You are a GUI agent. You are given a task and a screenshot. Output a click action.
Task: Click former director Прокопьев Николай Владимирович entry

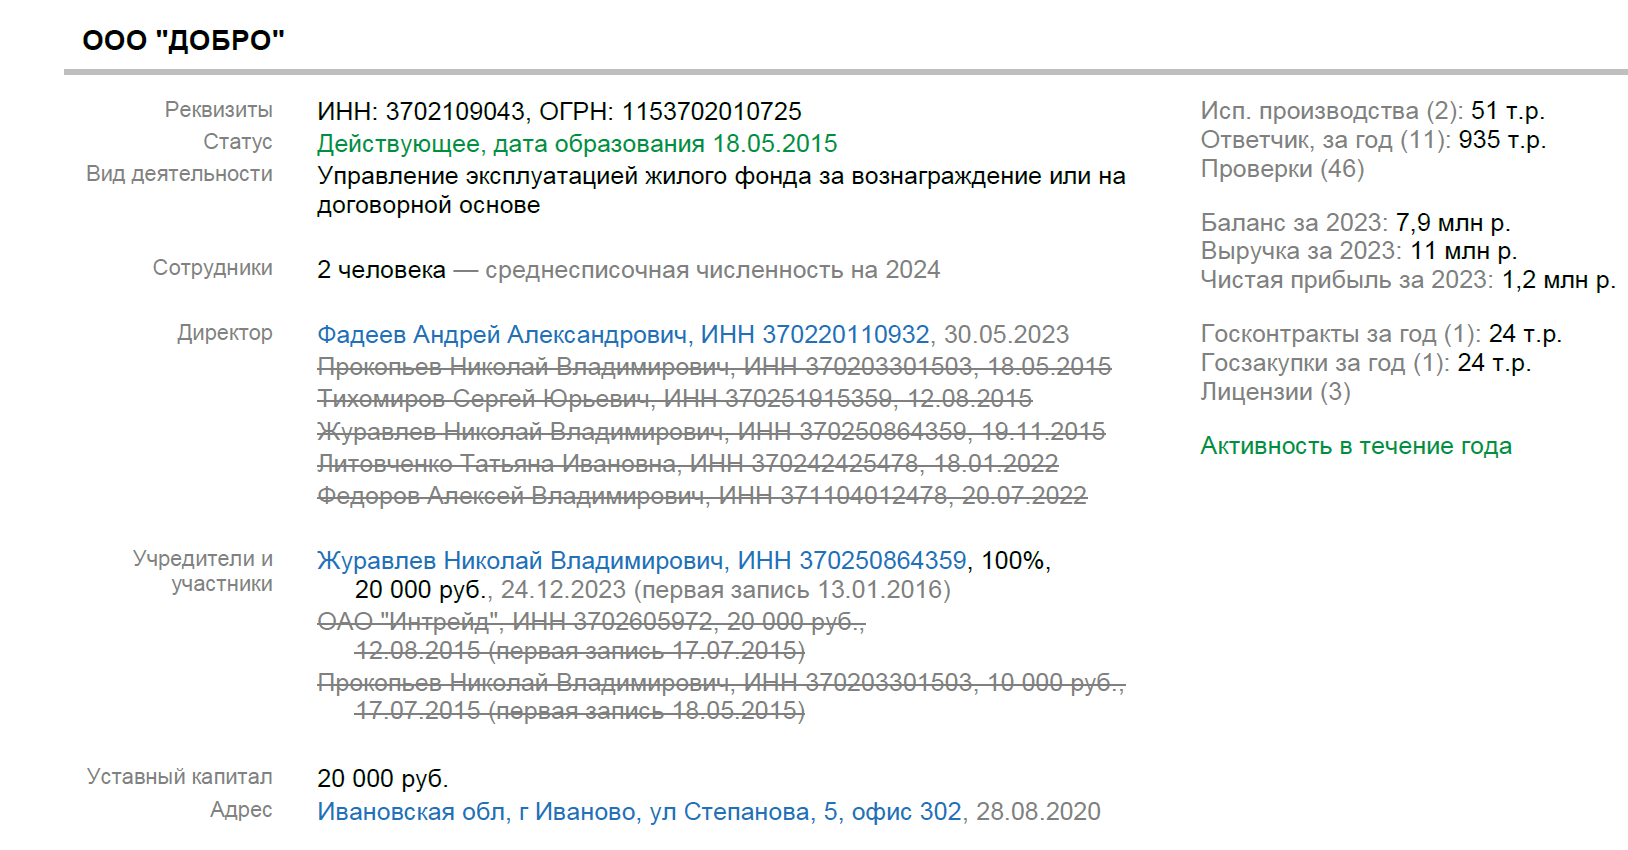click(713, 367)
